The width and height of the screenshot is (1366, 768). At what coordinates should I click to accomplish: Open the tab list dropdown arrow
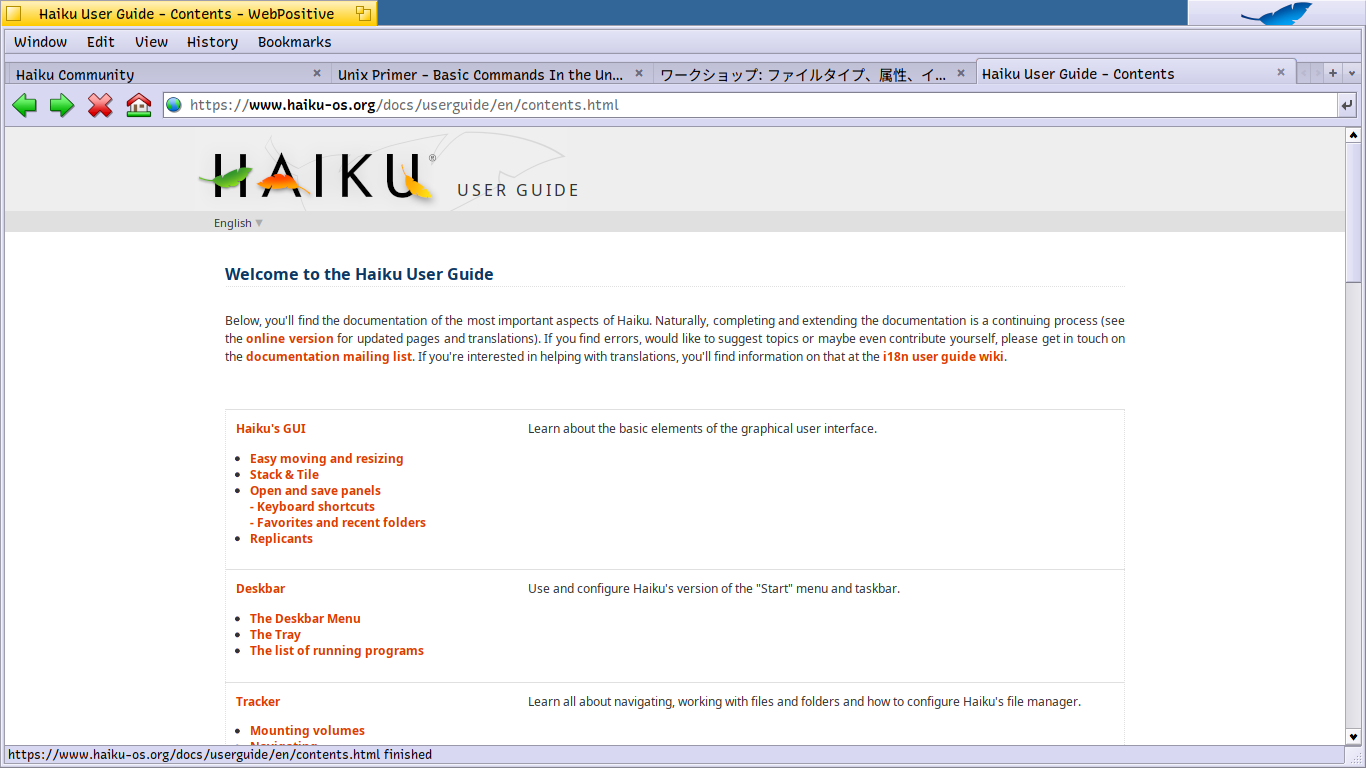1351,73
